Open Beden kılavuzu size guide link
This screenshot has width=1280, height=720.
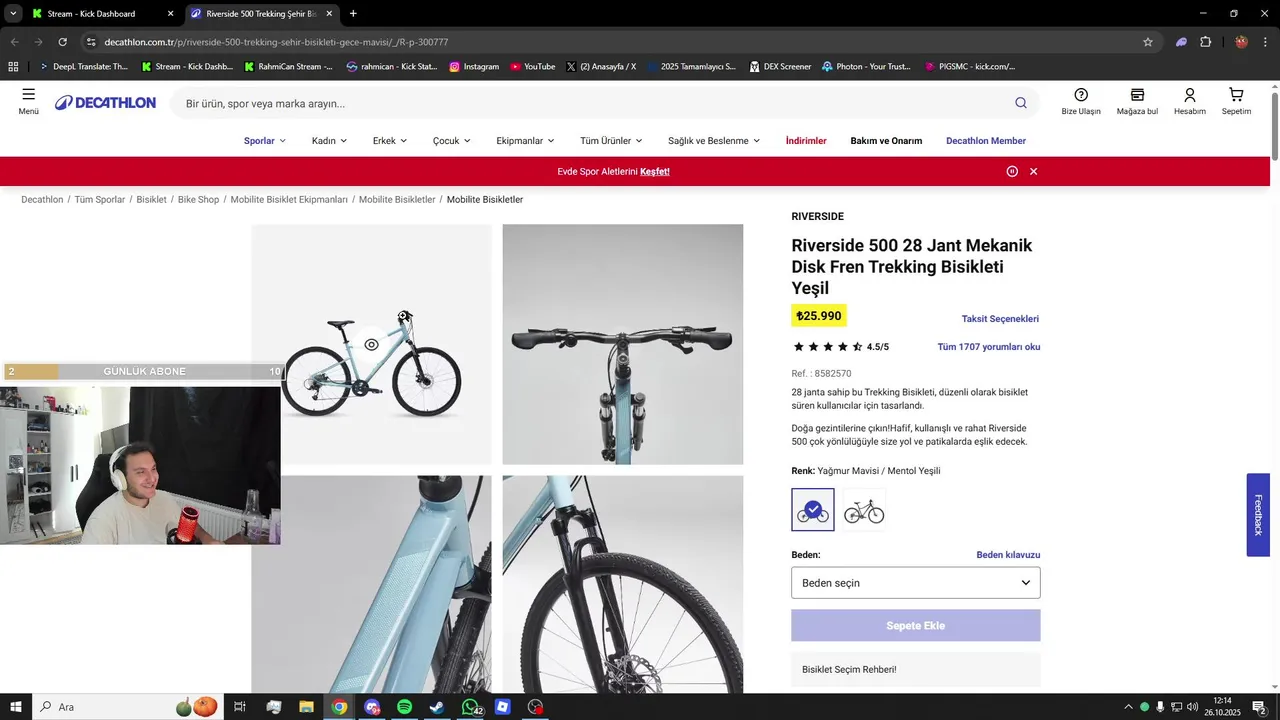click(1008, 555)
